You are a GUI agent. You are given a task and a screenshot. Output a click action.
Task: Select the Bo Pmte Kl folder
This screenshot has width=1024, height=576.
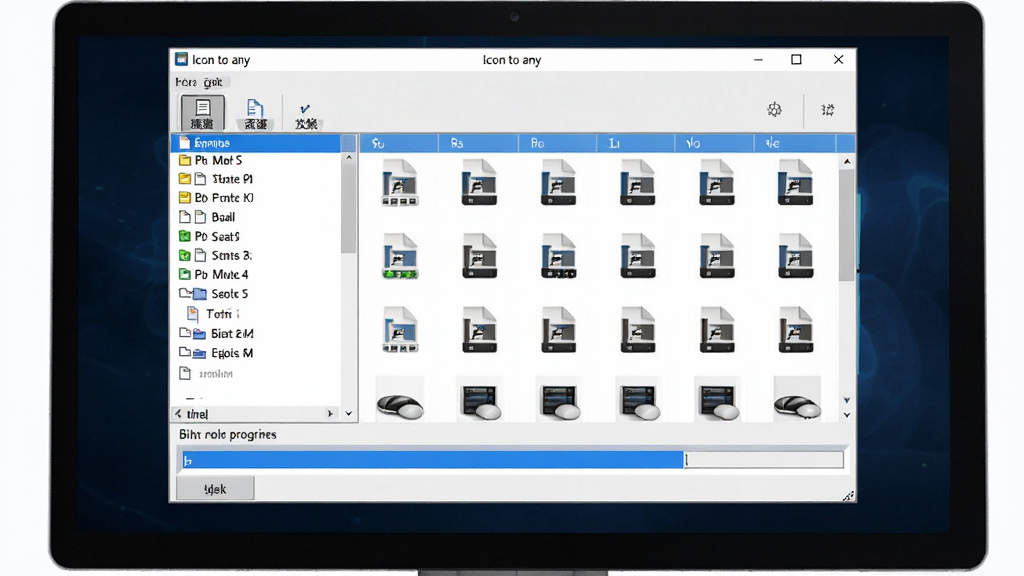coord(216,198)
